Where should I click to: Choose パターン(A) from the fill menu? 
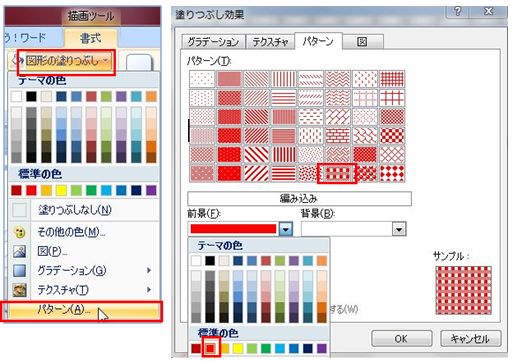click(82, 311)
